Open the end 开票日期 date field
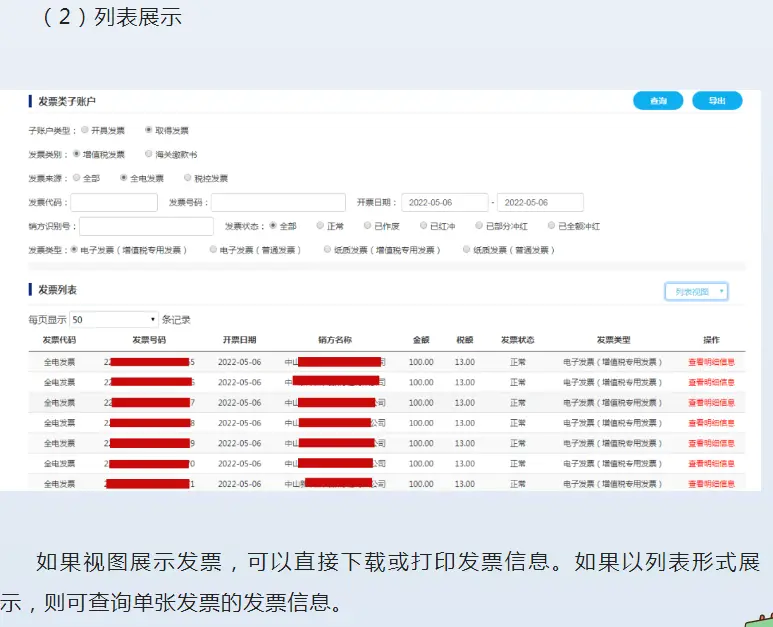 pyautogui.click(x=540, y=203)
